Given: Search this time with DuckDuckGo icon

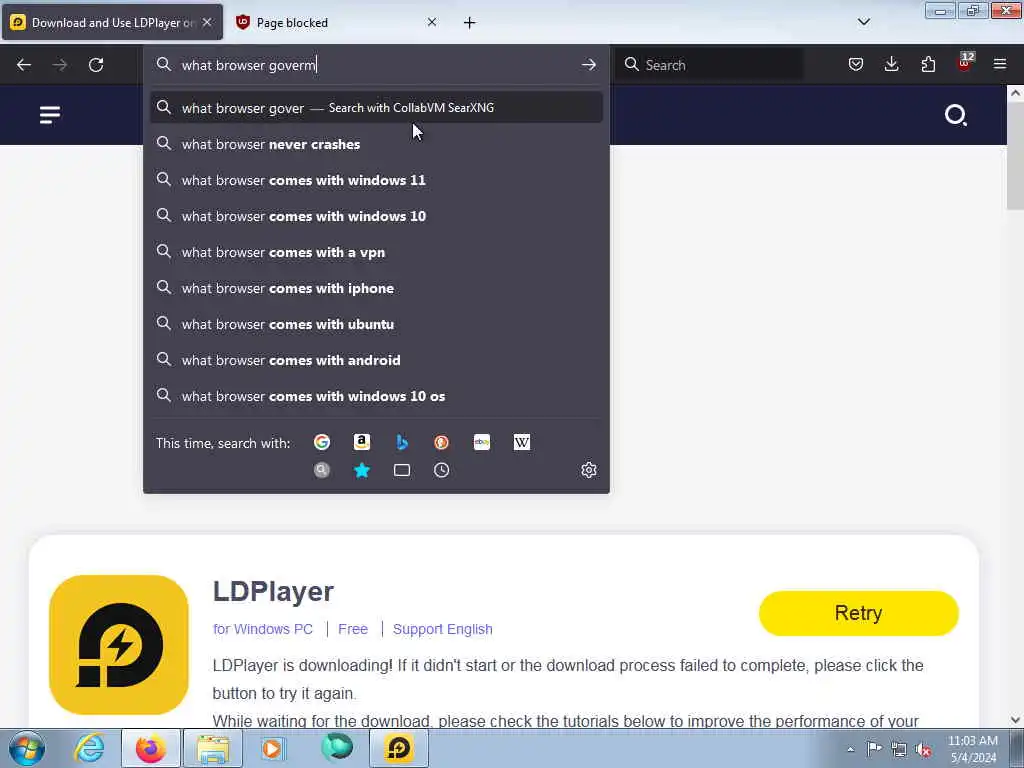Looking at the screenshot, I should (441, 442).
